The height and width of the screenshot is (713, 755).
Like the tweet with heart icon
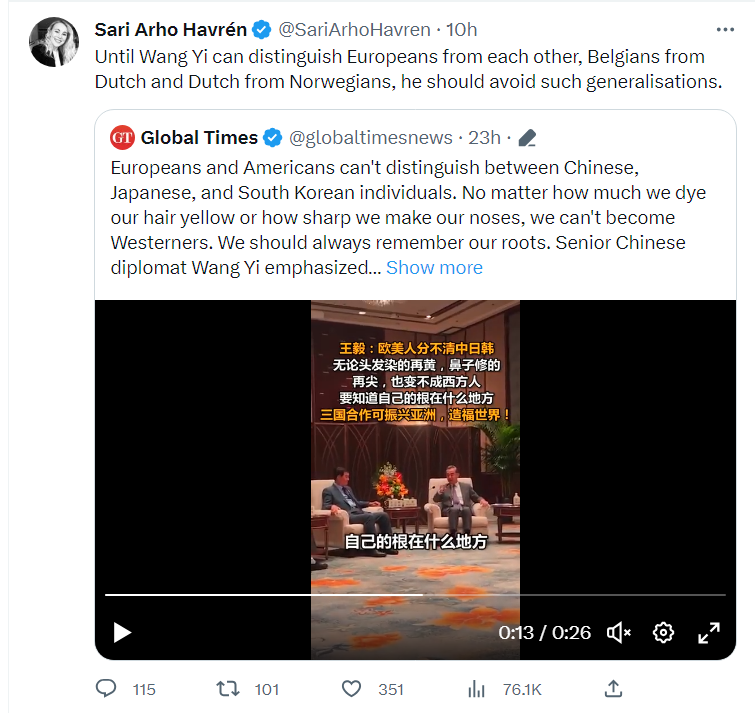351,689
